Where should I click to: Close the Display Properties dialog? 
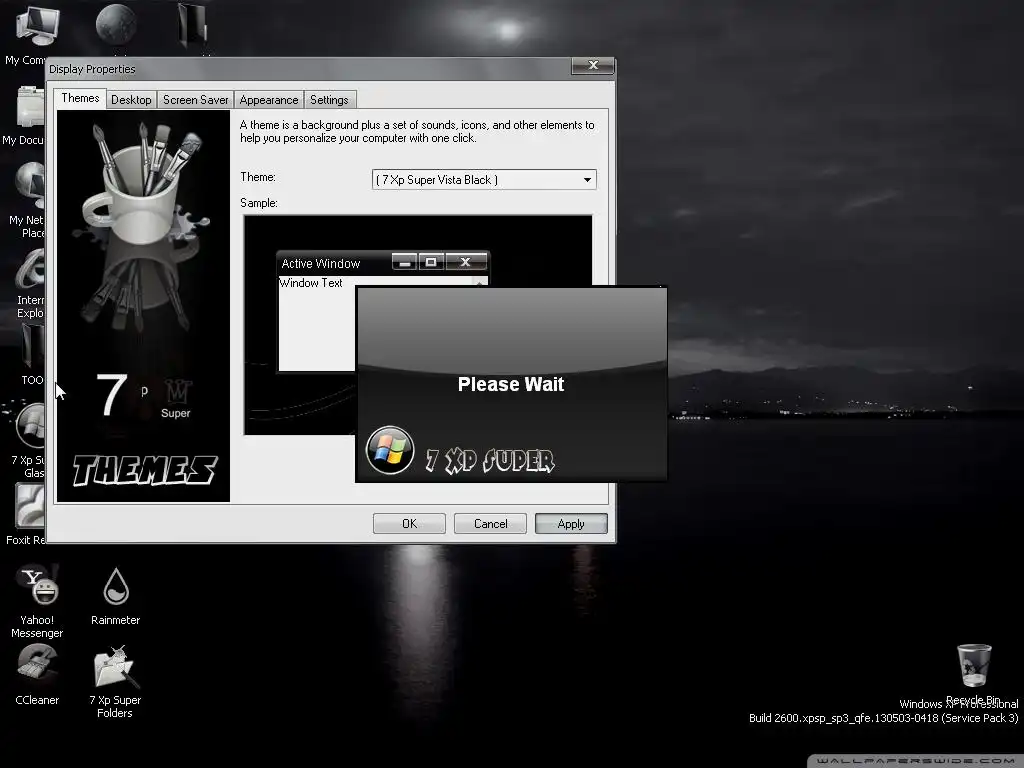[x=593, y=65]
